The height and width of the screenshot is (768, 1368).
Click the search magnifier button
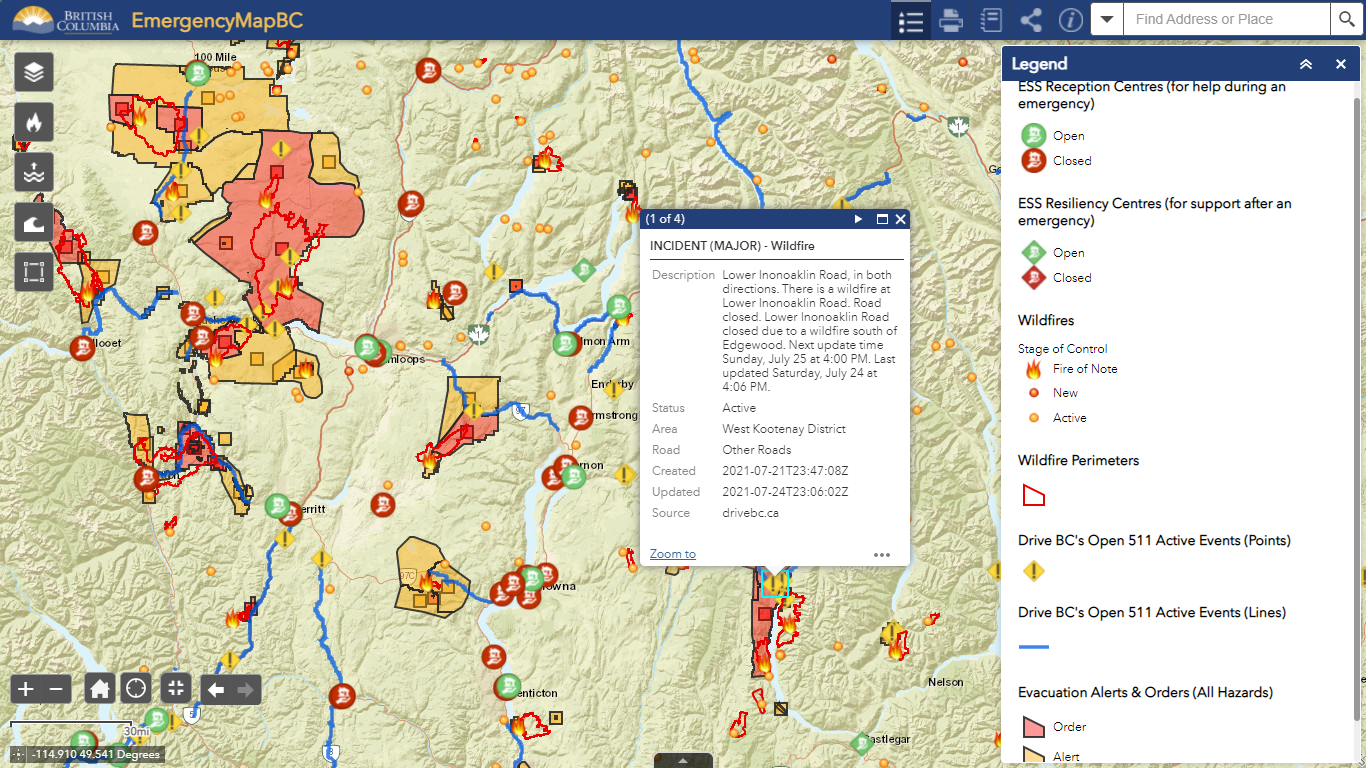point(1346,19)
